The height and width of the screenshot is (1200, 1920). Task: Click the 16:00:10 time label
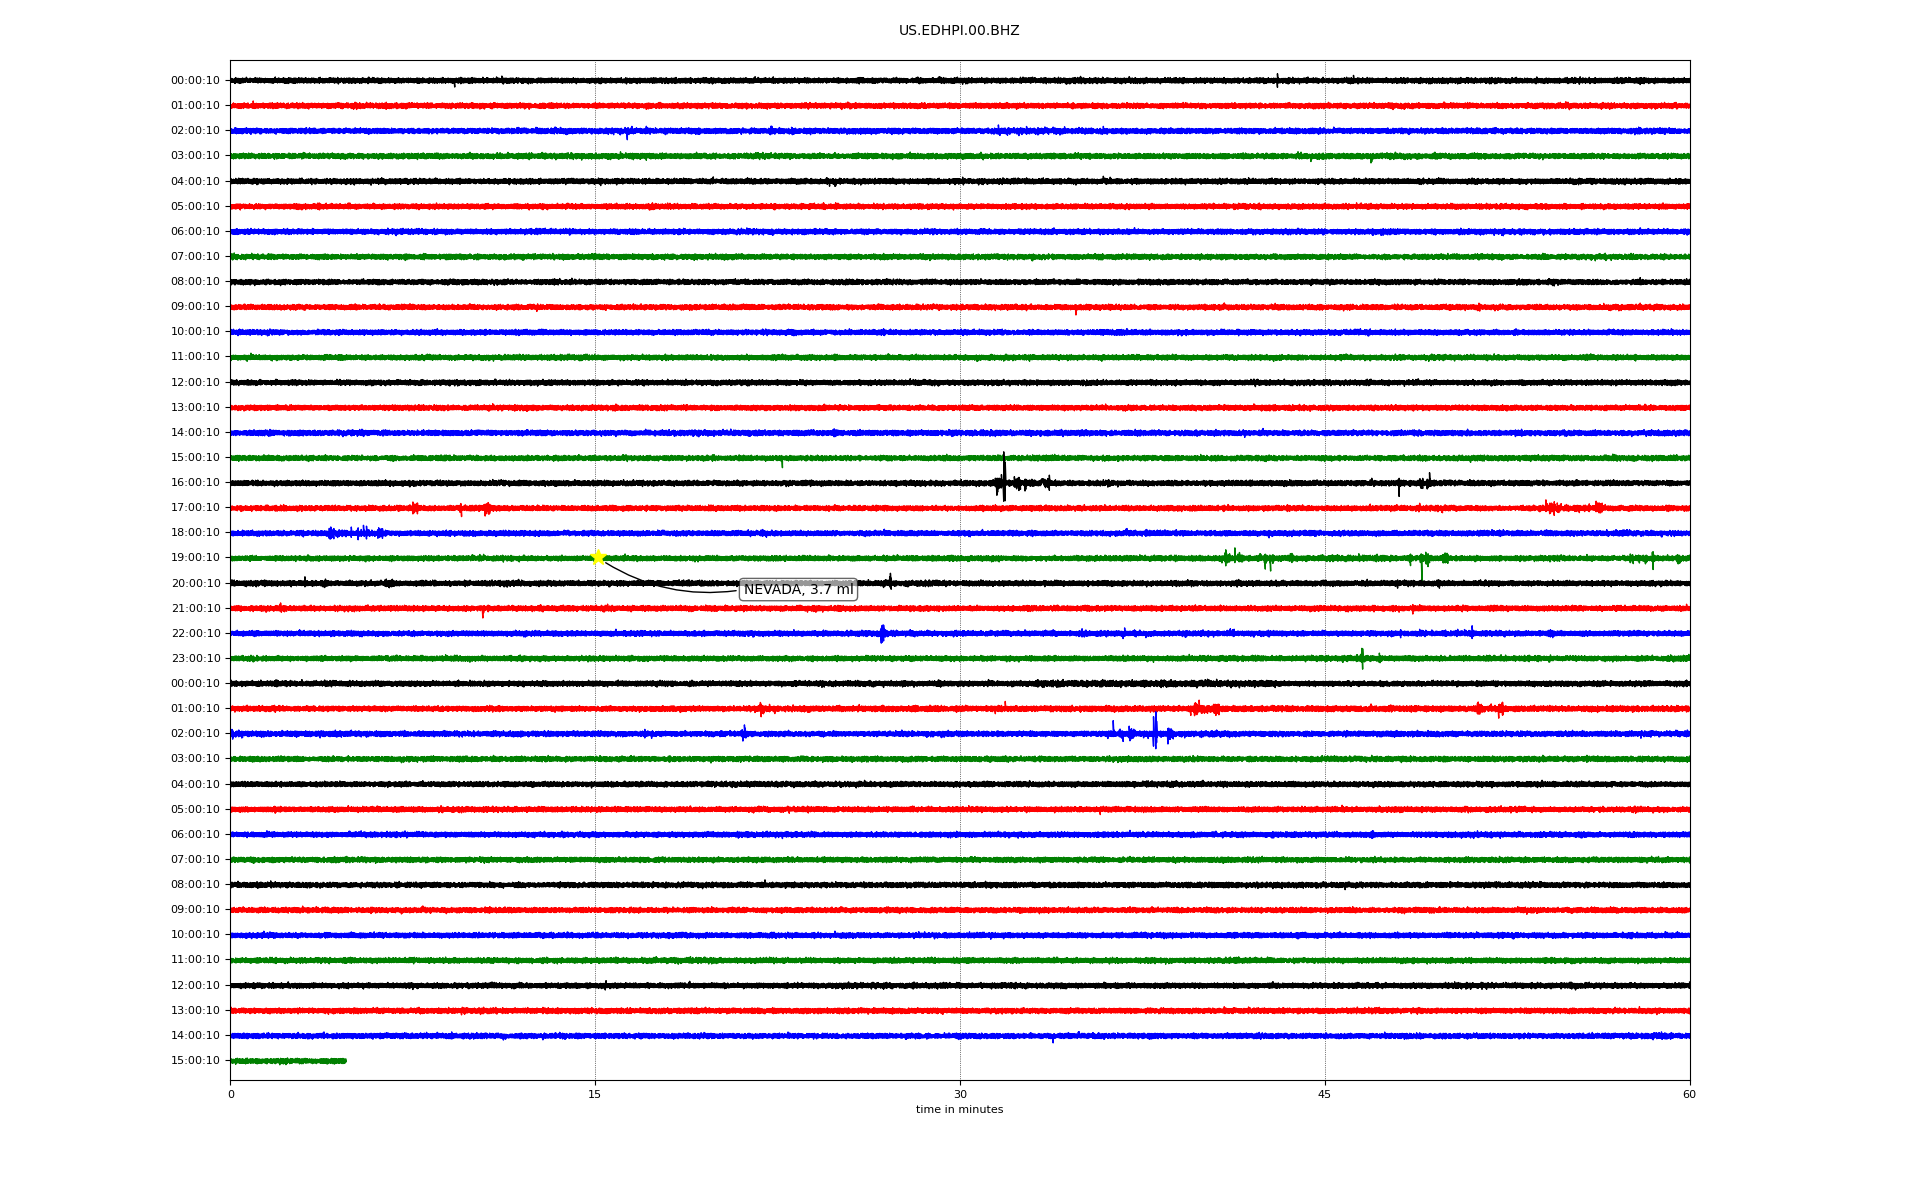pyautogui.click(x=195, y=483)
